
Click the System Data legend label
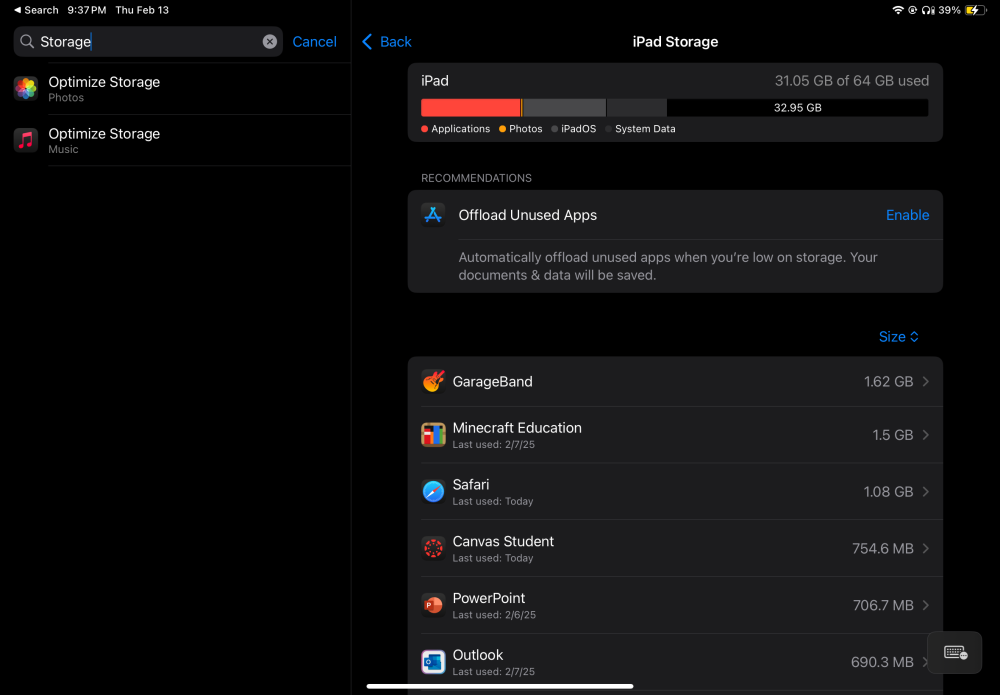click(x=645, y=129)
